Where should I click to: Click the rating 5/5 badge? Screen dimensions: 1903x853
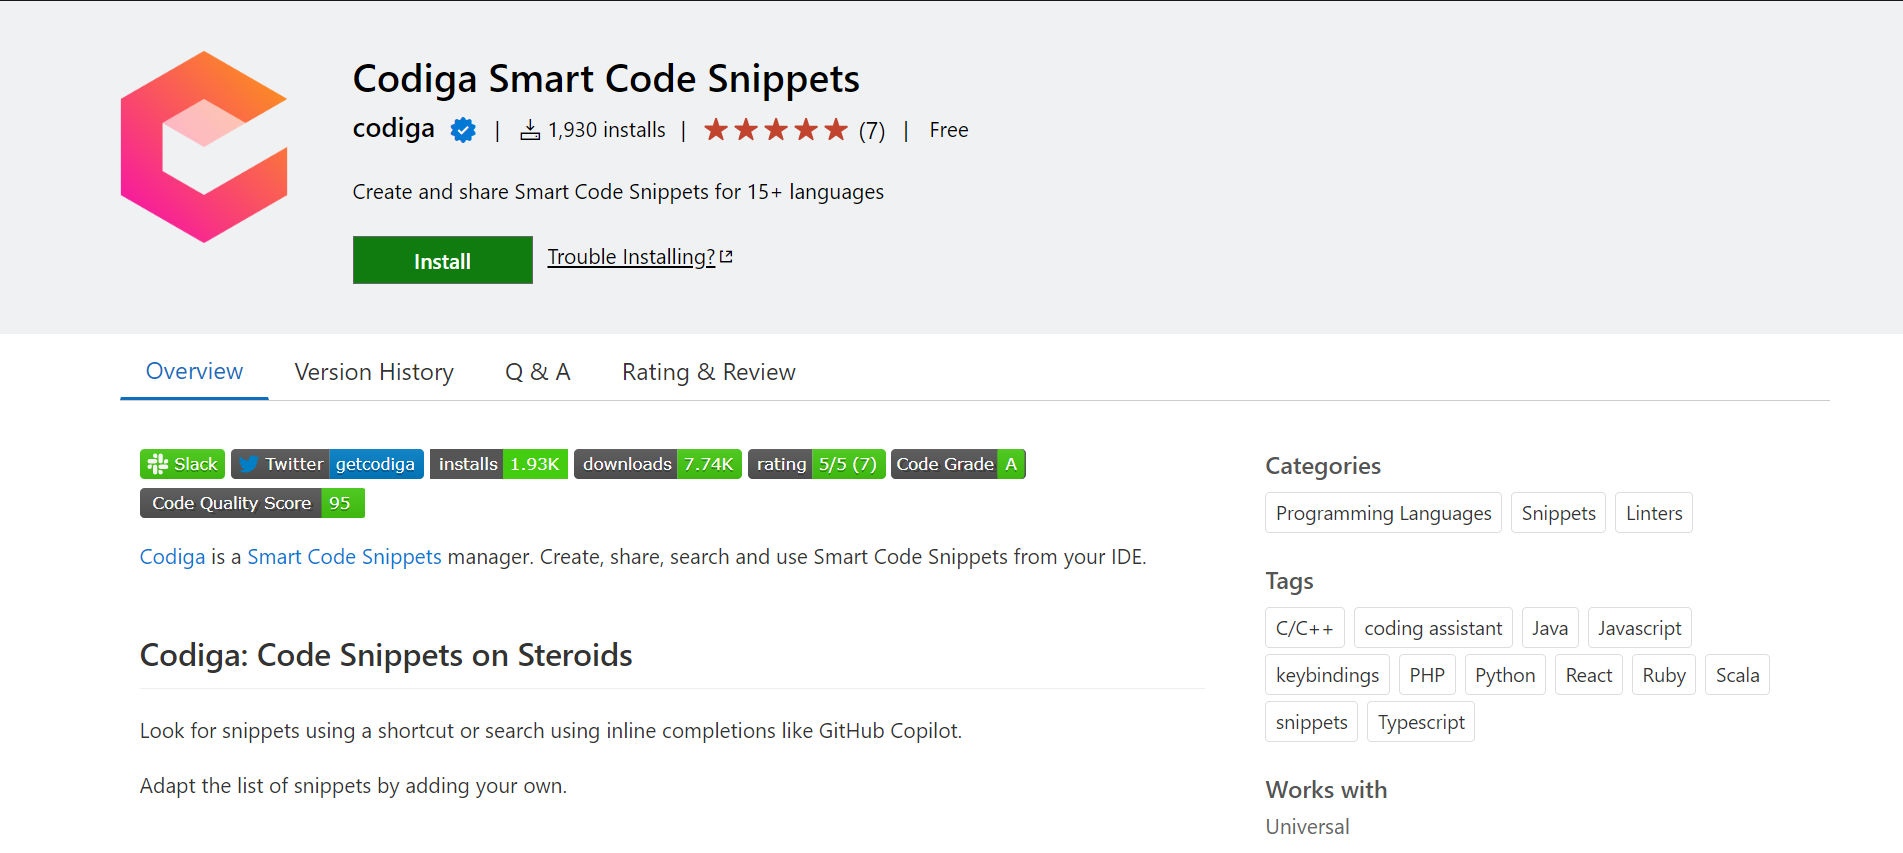[x=816, y=464]
